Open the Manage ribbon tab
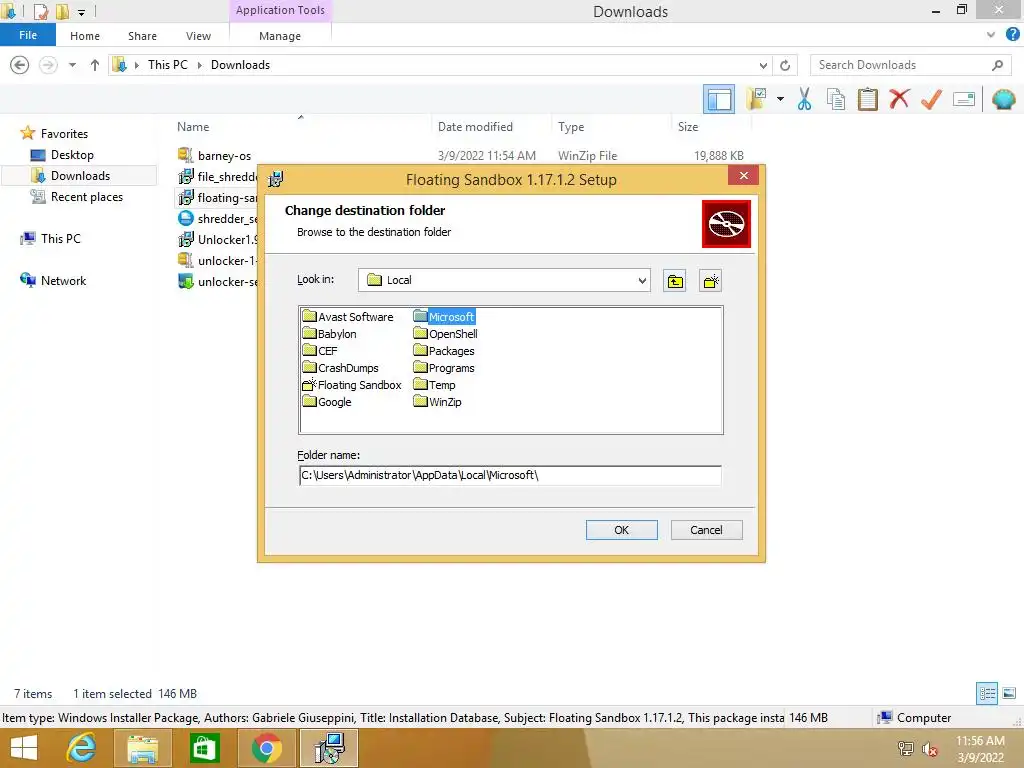This screenshot has width=1024, height=768. pos(280,36)
